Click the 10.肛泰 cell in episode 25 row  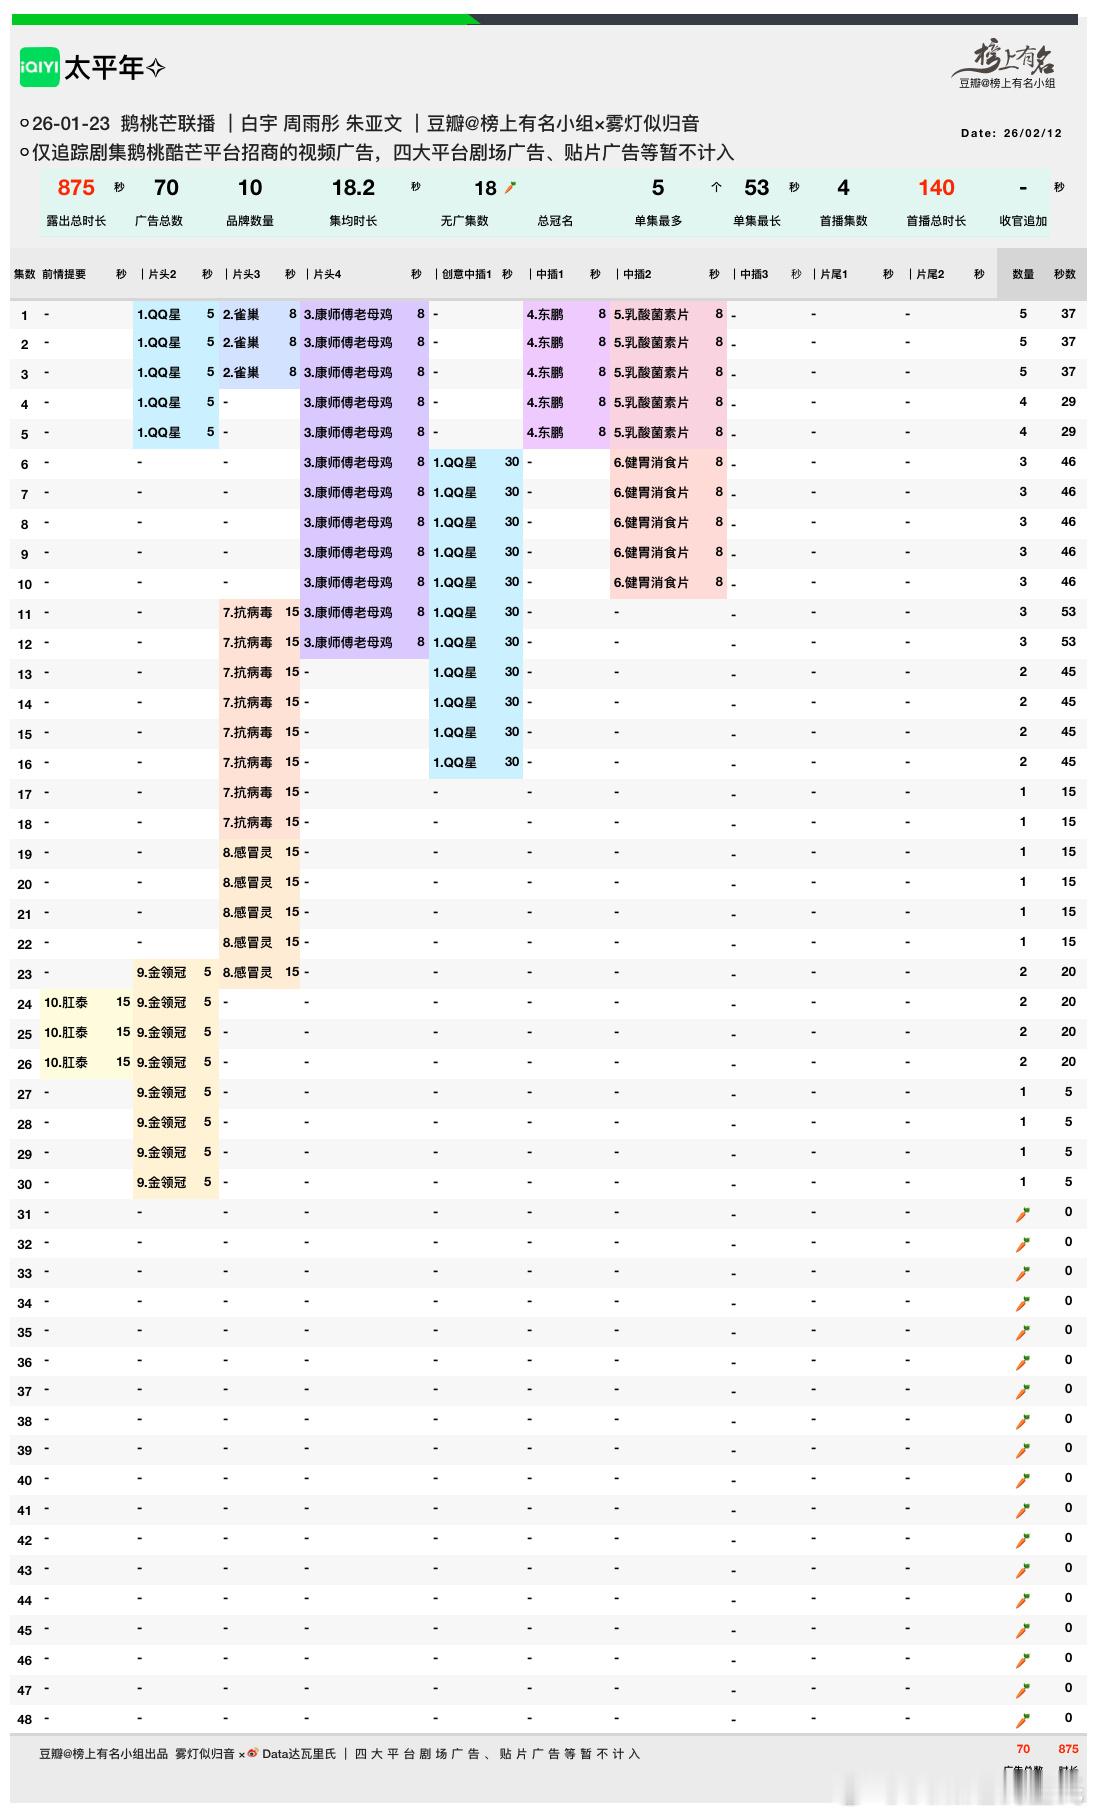point(66,1032)
